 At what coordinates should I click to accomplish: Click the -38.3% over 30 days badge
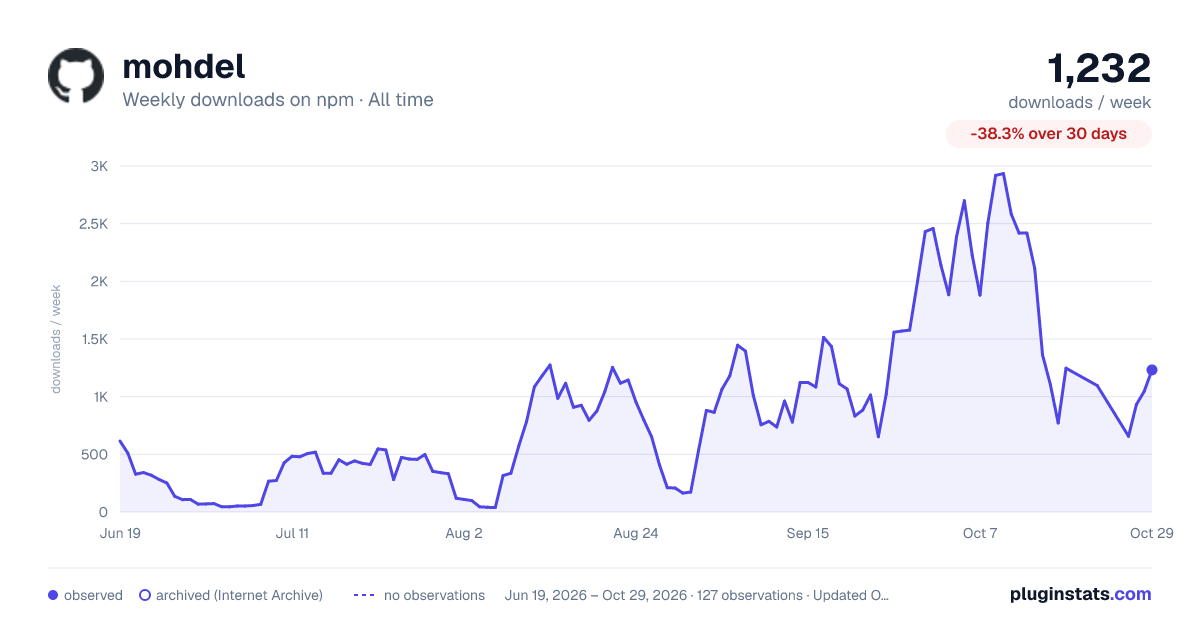tap(1049, 133)
